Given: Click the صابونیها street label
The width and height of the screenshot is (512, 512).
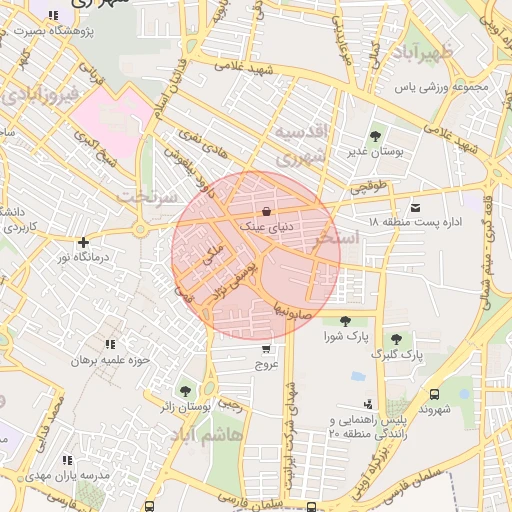Looking at the screenshot, I should pos(293,312).
